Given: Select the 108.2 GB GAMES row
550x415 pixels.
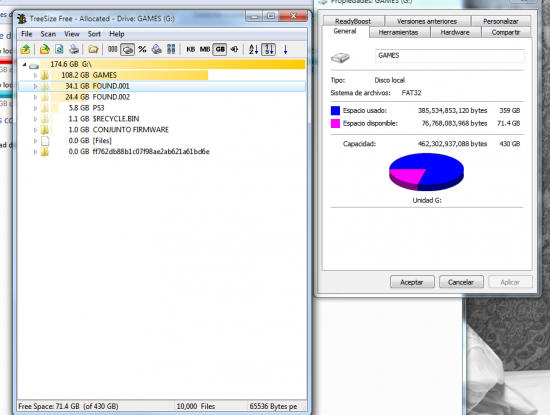Looking at the screenshot, I should [x=162, y=75].
